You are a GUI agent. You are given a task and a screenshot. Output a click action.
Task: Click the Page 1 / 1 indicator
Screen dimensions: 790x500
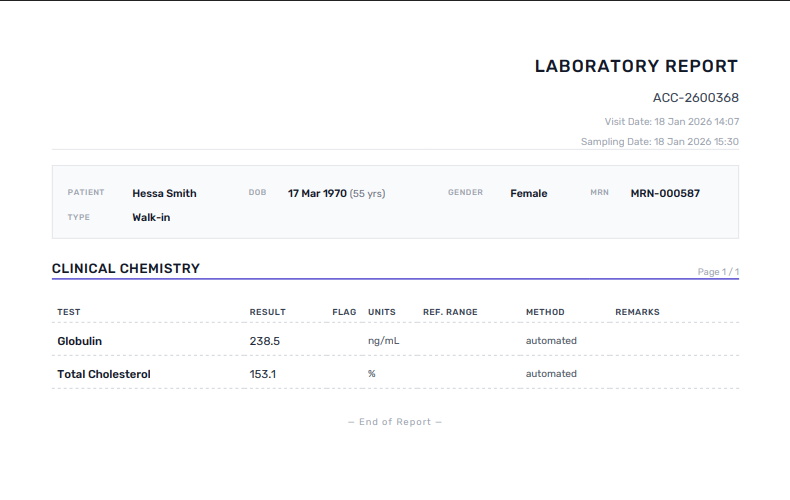point(718,272)
